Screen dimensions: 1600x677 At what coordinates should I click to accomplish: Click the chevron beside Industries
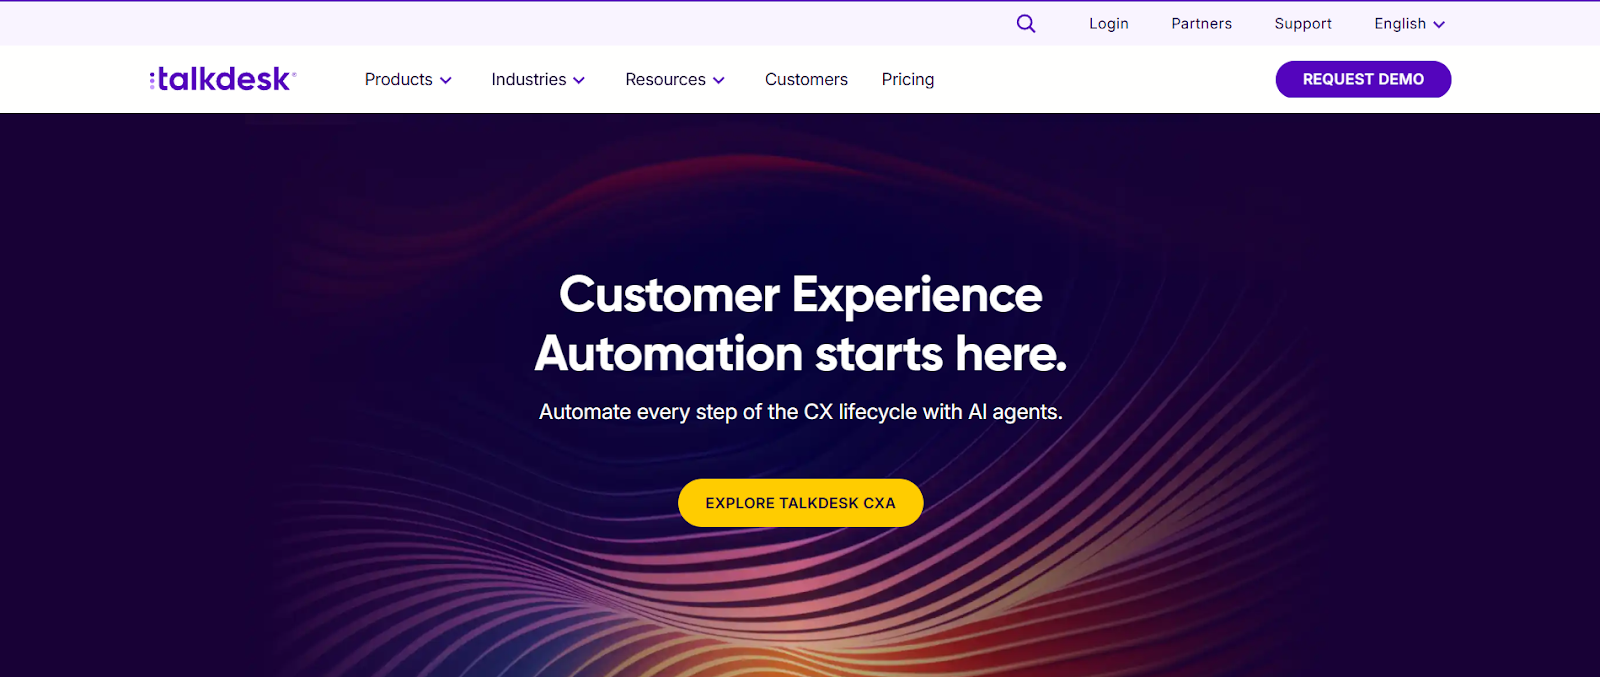(579, 80)
